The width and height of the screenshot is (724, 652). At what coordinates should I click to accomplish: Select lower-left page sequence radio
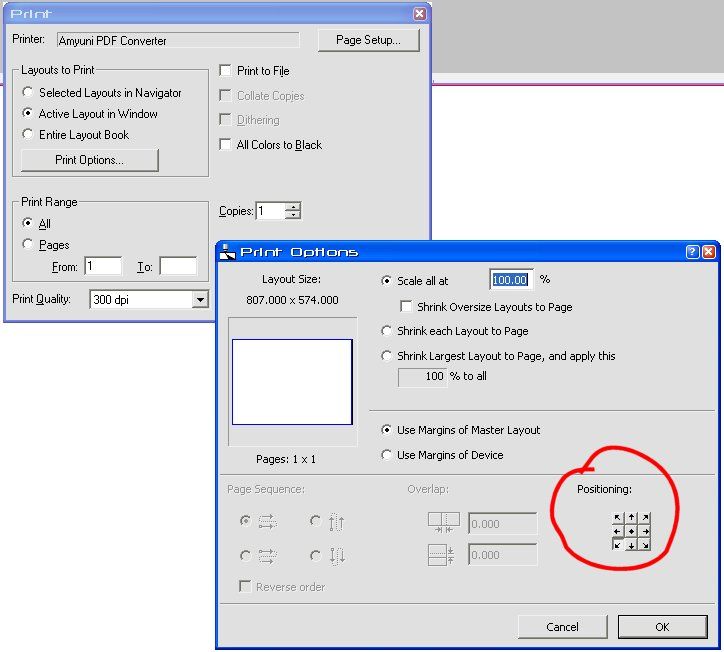[x=245, y=555]
